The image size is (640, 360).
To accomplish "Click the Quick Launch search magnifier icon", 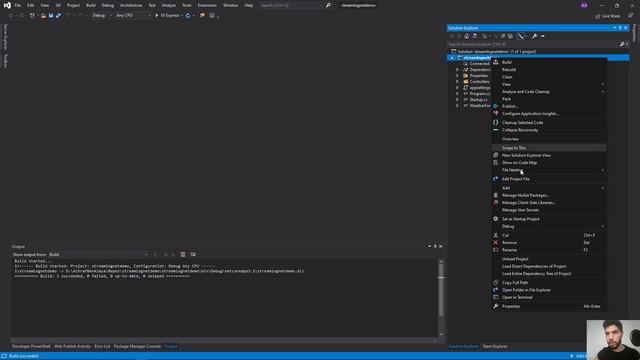I will 328,5.
